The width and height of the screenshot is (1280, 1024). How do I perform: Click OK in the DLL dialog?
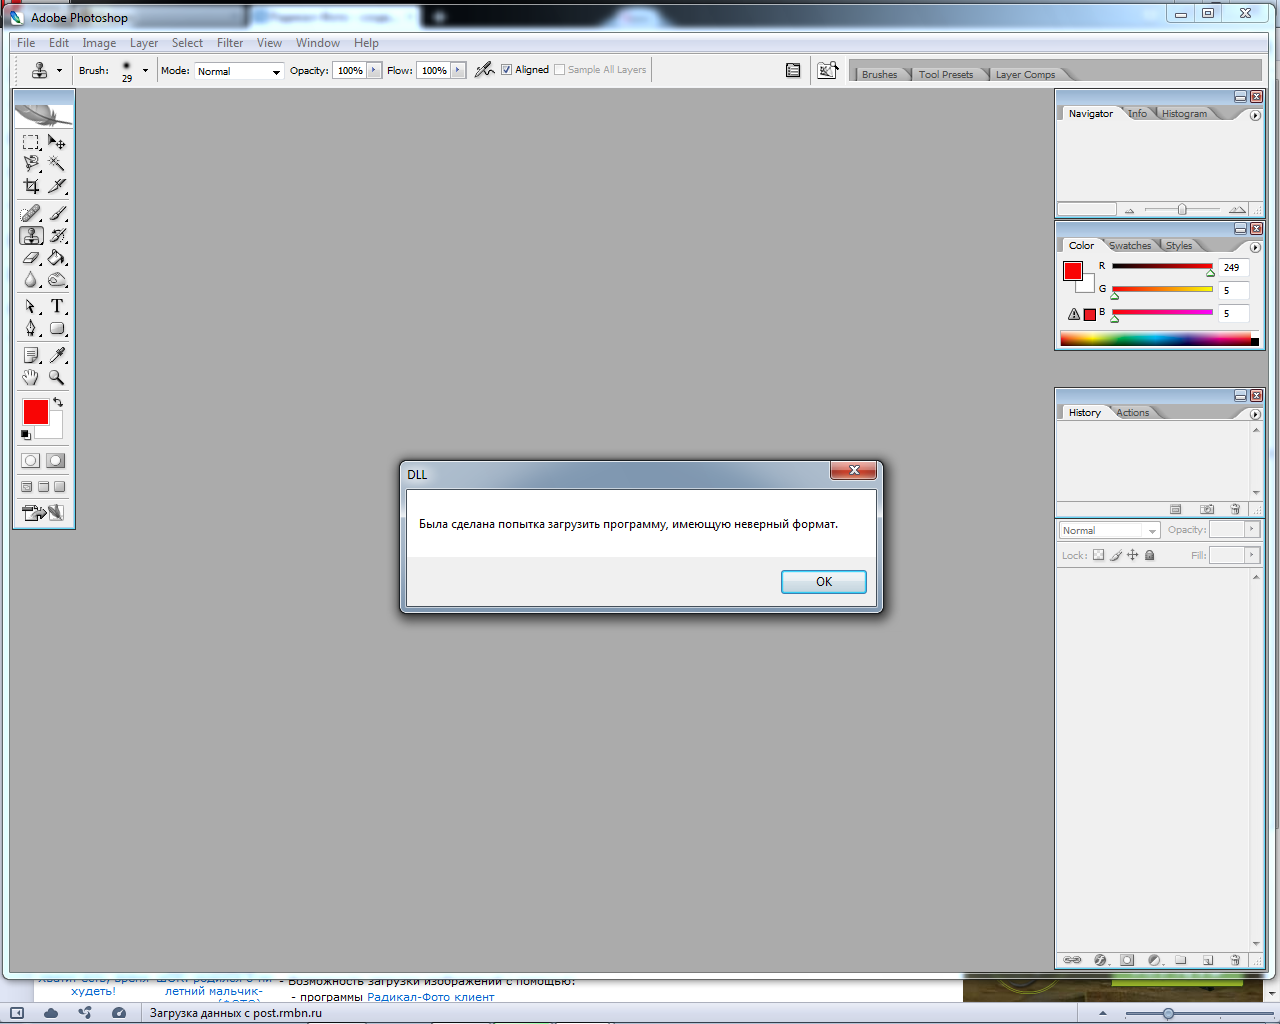824,582
